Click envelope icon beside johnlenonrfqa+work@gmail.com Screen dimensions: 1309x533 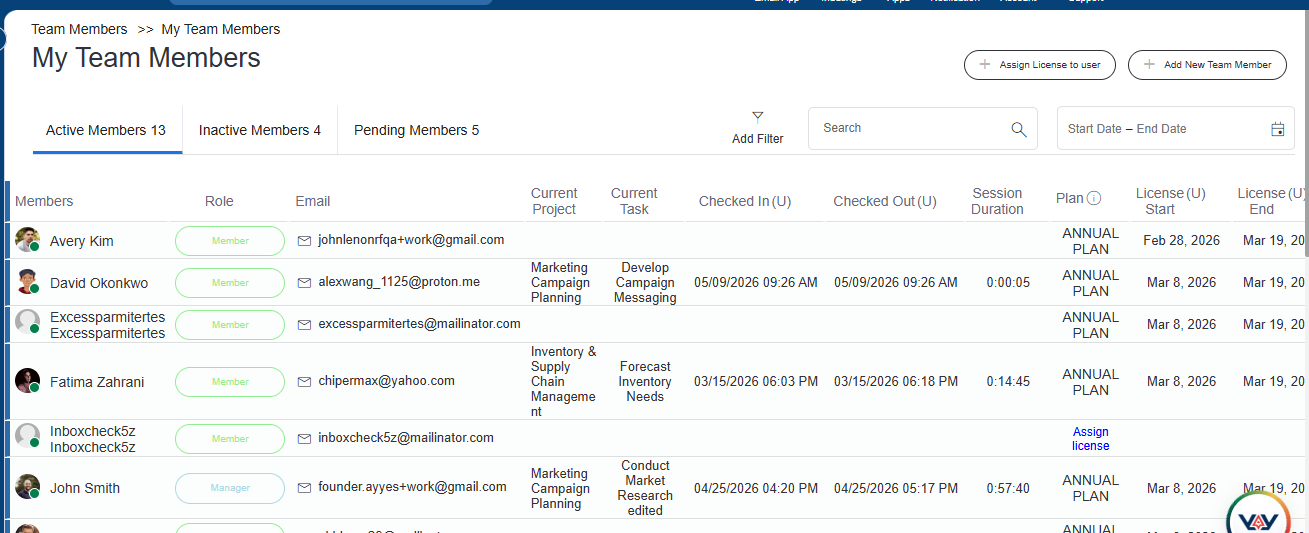point(304,240)
